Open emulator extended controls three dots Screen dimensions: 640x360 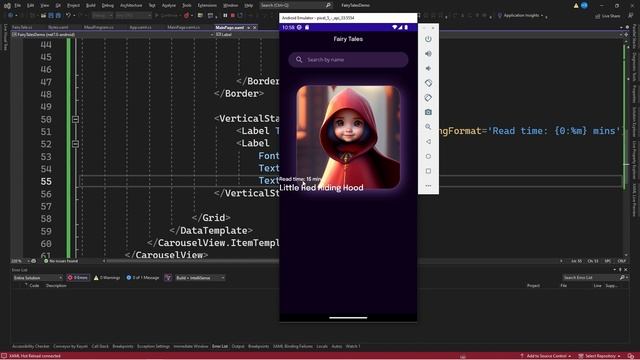(428, 186)
